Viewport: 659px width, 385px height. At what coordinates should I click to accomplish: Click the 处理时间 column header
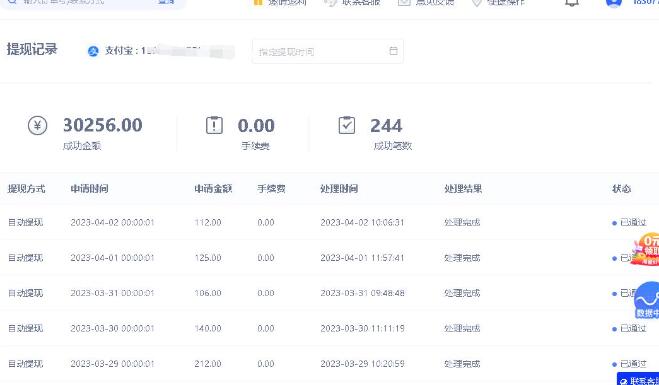tap(339, 189)
